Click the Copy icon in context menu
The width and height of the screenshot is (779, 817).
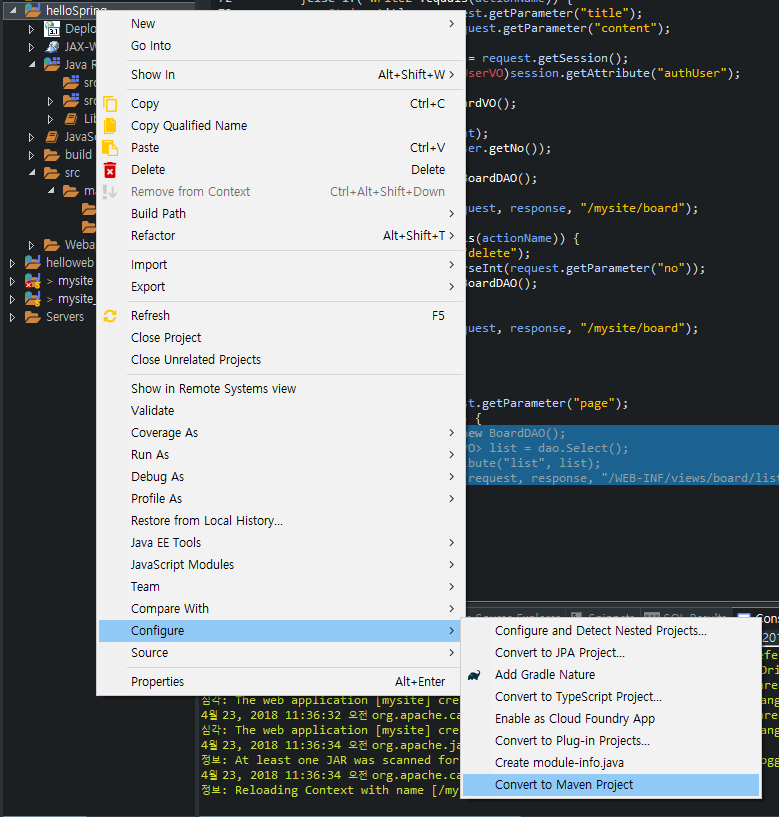click(110, 104)
